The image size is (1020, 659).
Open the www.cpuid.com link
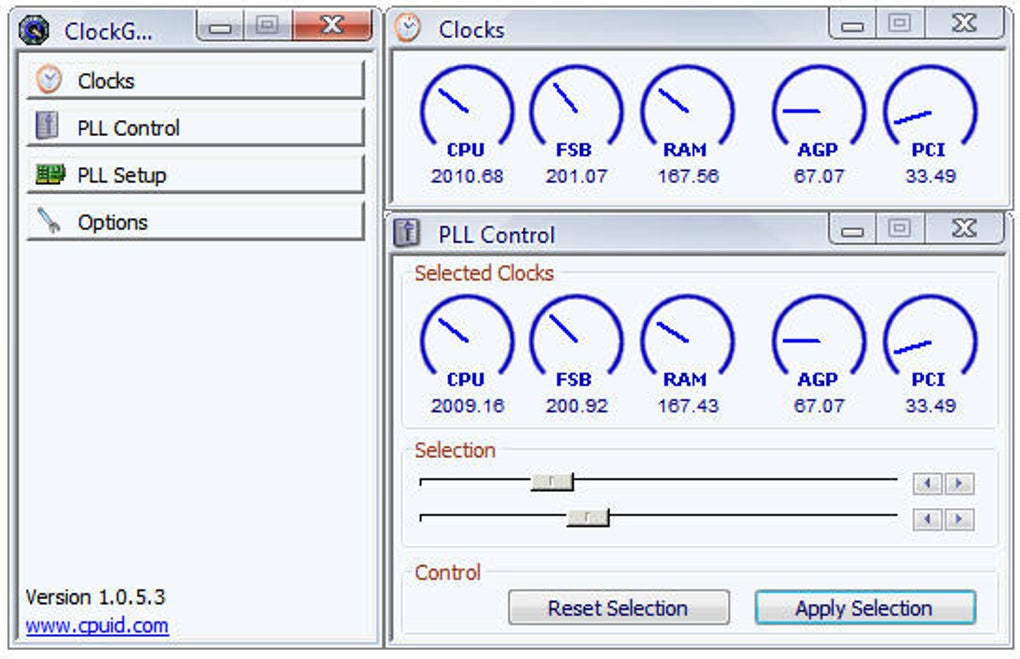(97, 625)
